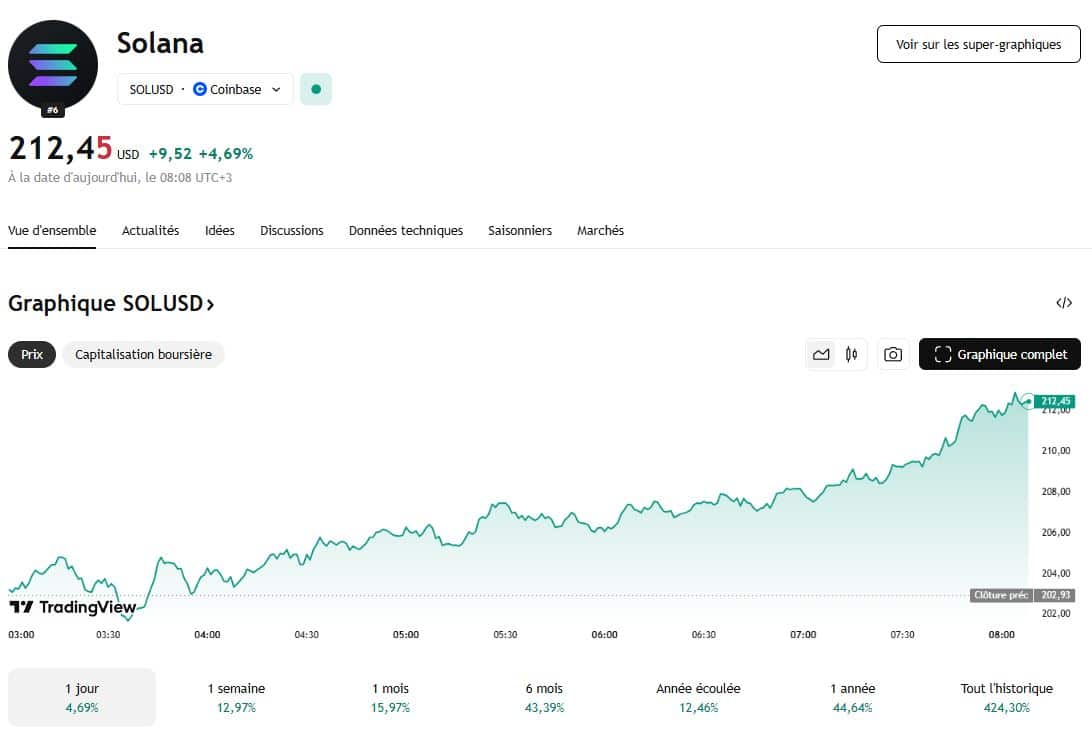Click the 08:00 time axis label

[x=1001, y=635]
